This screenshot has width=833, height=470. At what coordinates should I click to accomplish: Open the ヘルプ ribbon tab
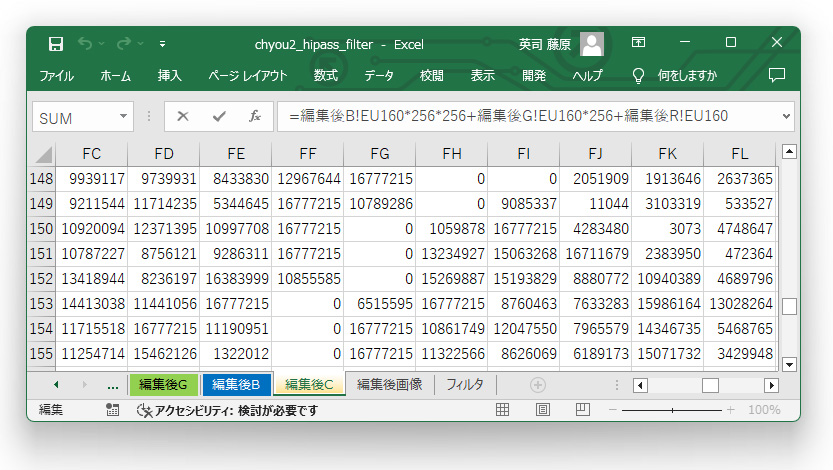point(587,75)
